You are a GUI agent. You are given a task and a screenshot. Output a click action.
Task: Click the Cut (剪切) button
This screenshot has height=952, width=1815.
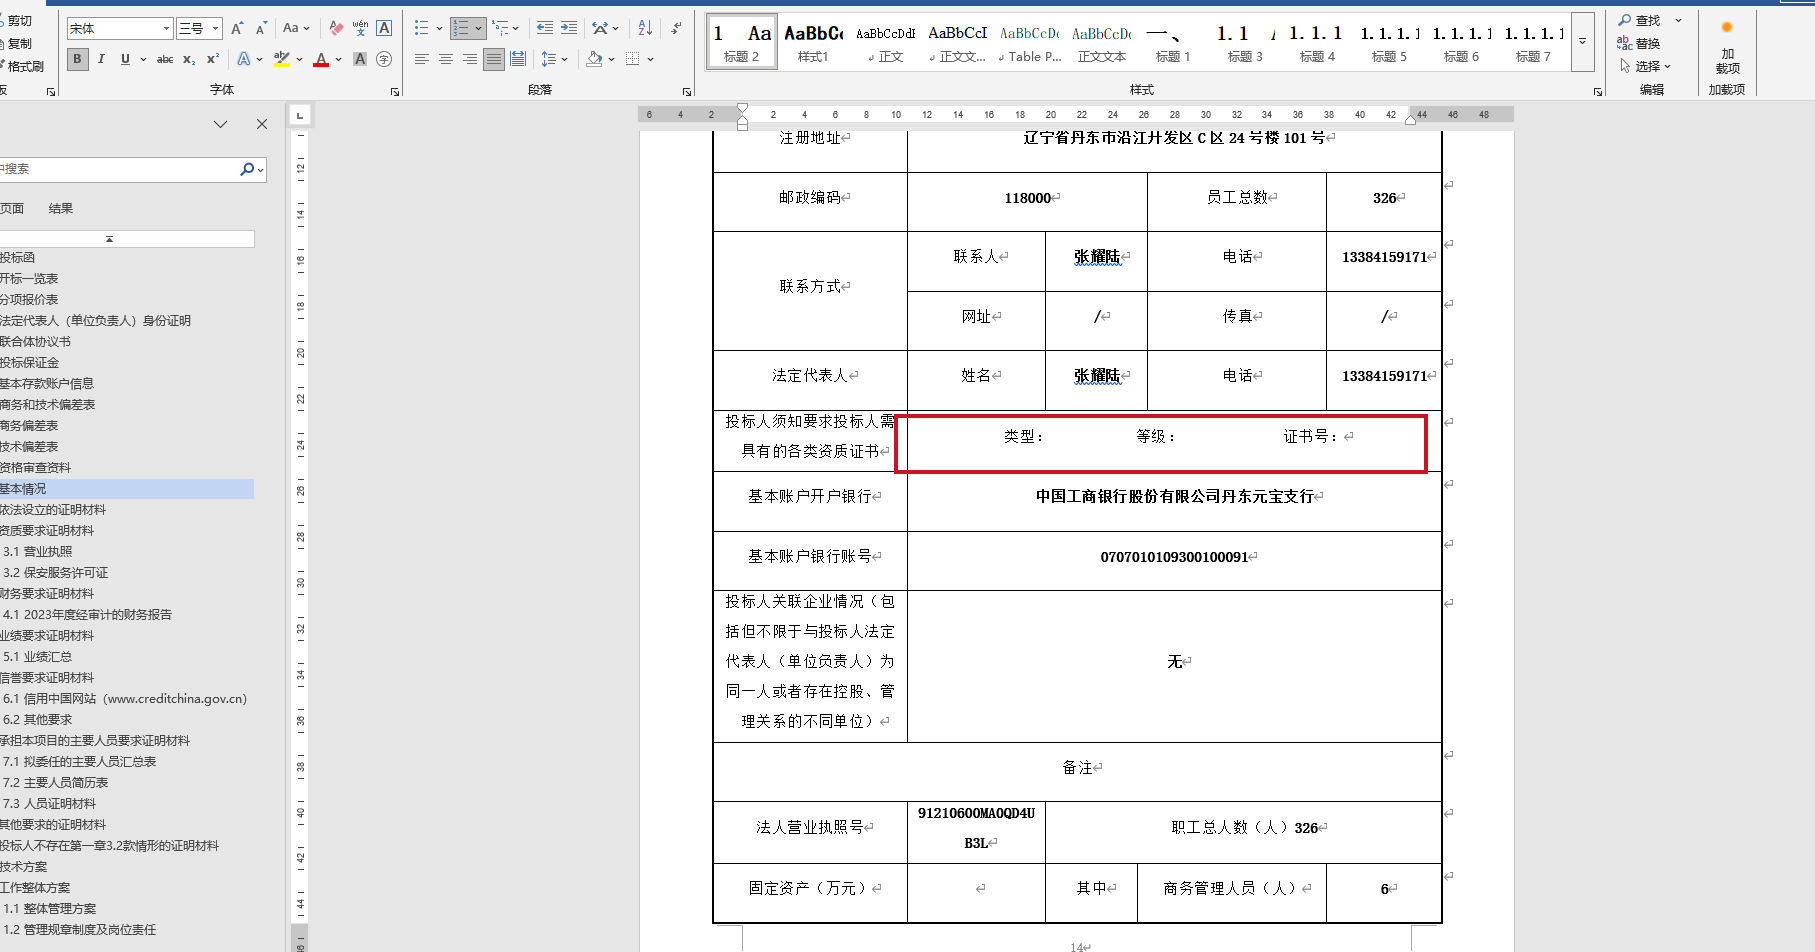[19, 21]
